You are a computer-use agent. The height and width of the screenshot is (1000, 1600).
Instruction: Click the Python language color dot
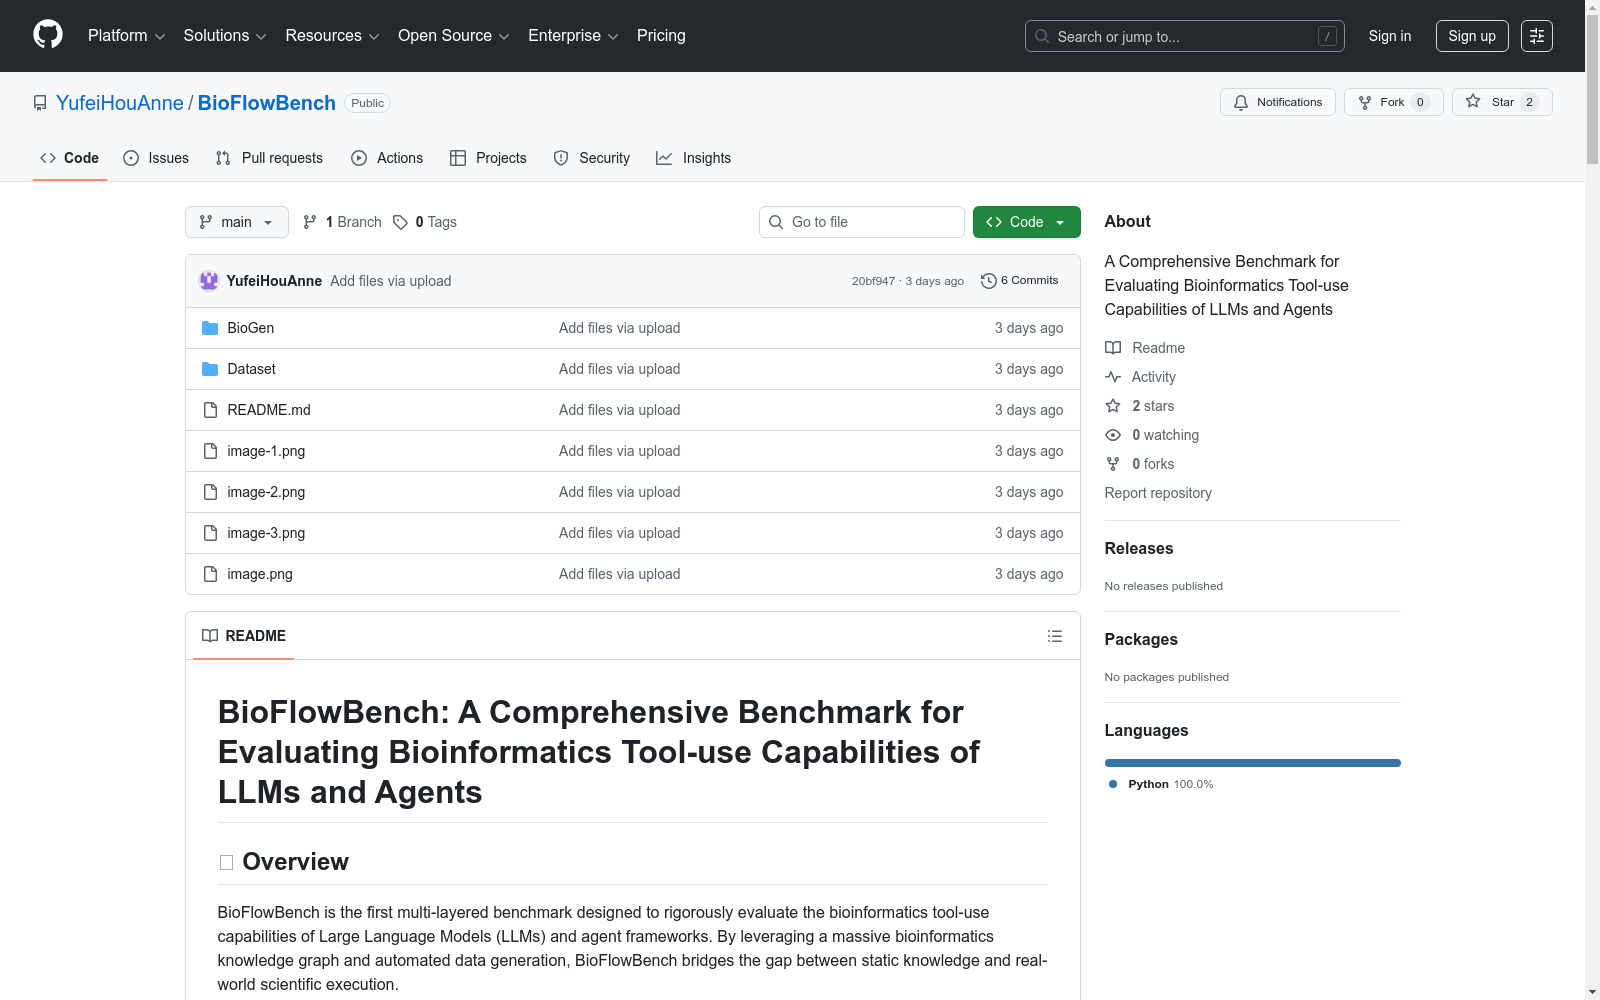[1113, 784]
